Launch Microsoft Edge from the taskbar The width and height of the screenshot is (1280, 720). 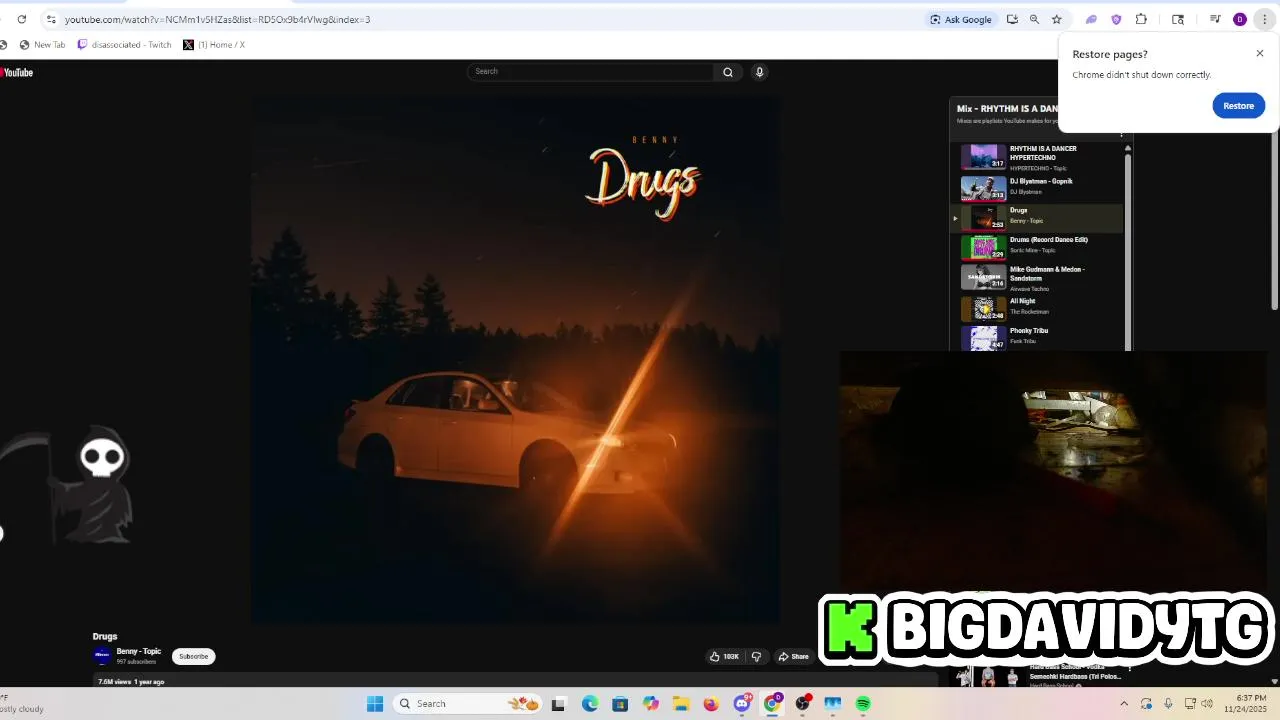click(x=590, y=704)
